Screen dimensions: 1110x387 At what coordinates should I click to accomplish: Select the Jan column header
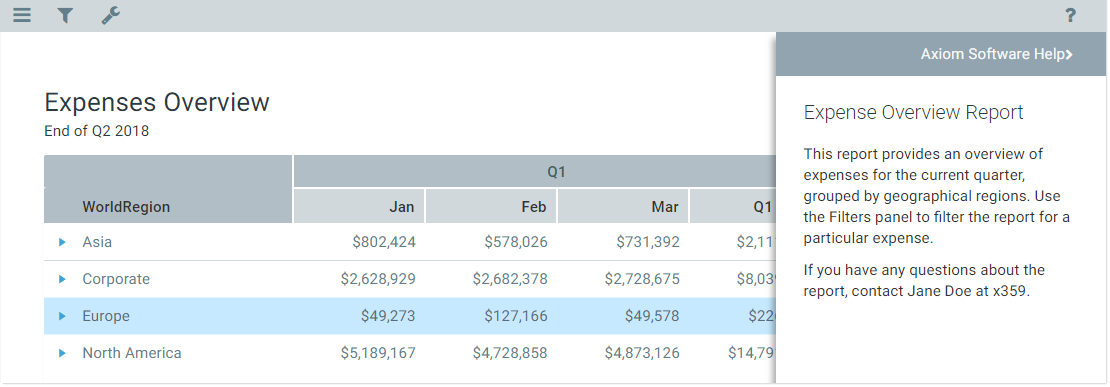tap(359, 207)
